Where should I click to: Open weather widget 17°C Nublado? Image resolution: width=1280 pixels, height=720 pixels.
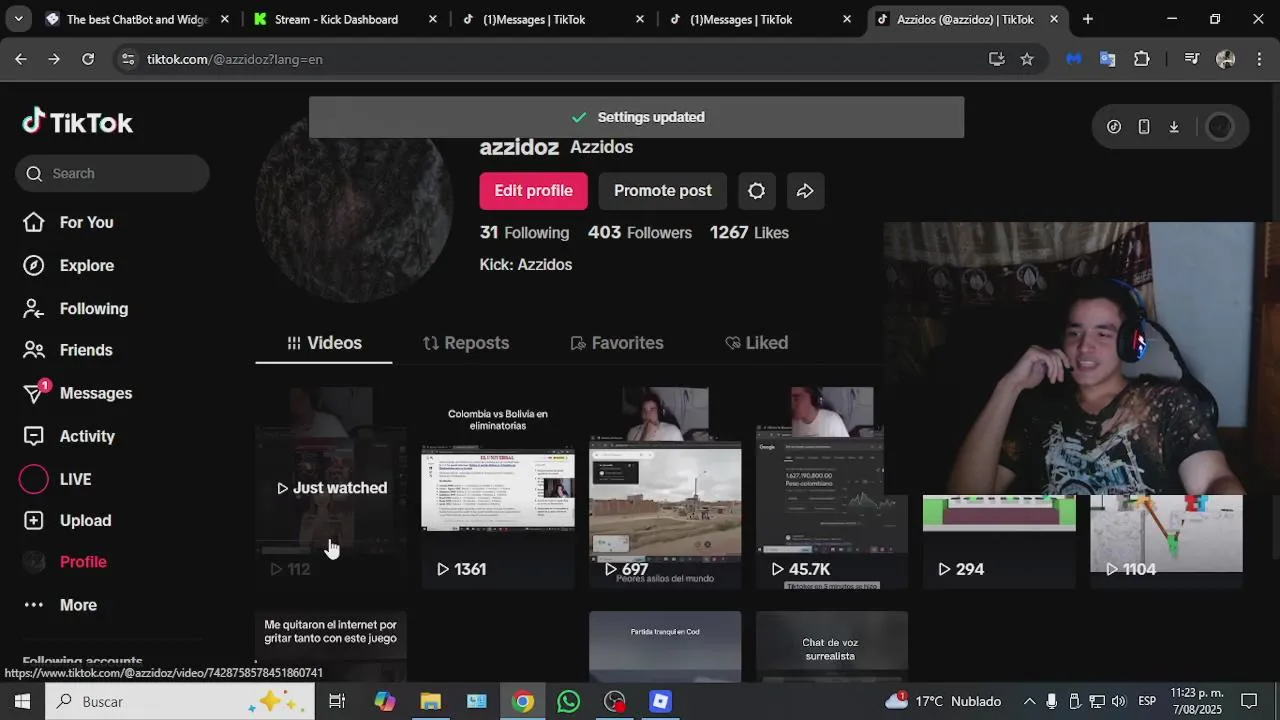point(943,701)
